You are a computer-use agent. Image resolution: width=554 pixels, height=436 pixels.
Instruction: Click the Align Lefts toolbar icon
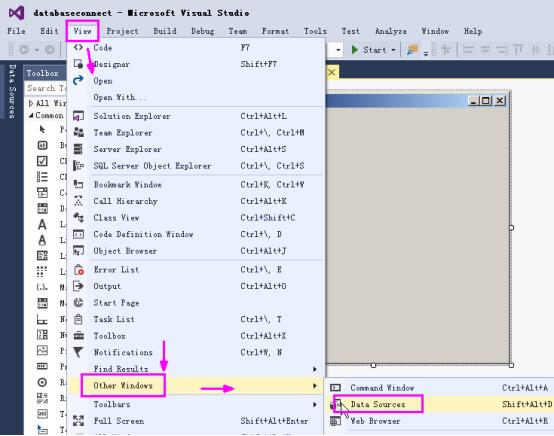click(468, 50)
